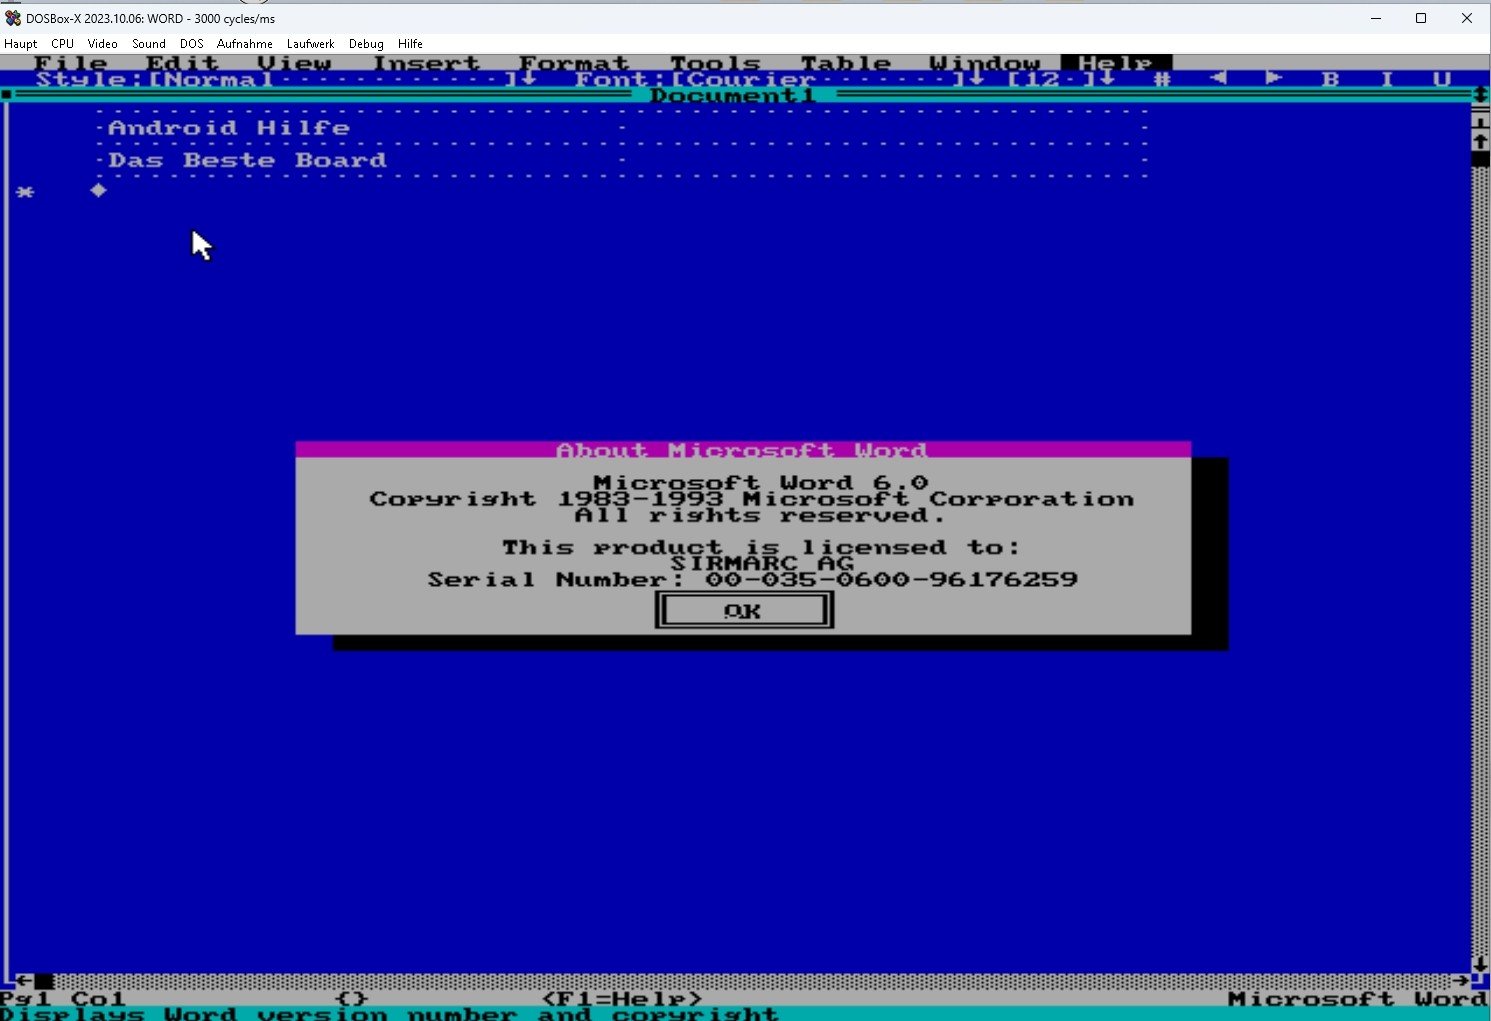Click the vertical scrollbar up arrow
Viewport: 1491px width, 1021px height.
[1480, 141]
